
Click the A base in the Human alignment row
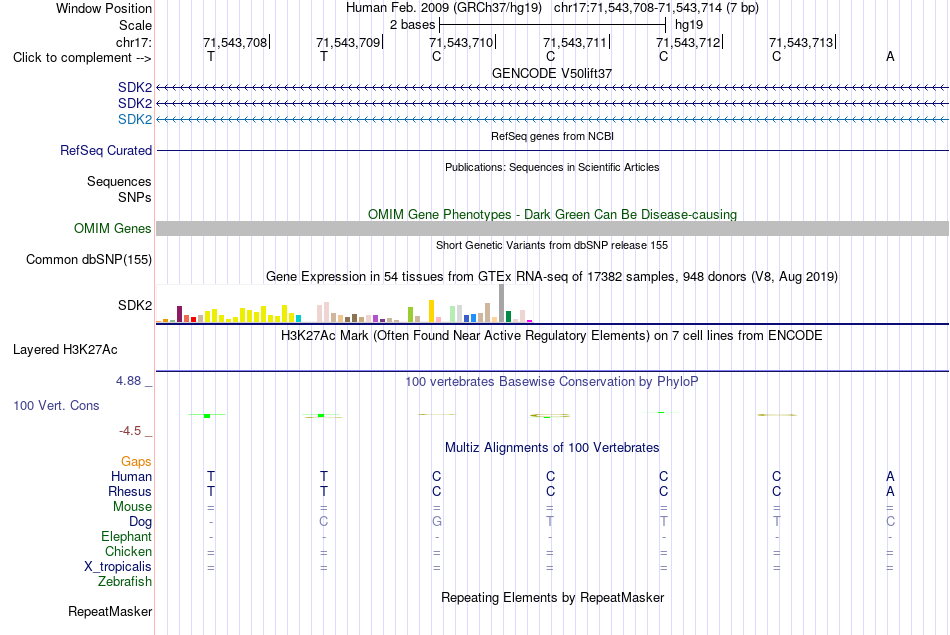890,477
